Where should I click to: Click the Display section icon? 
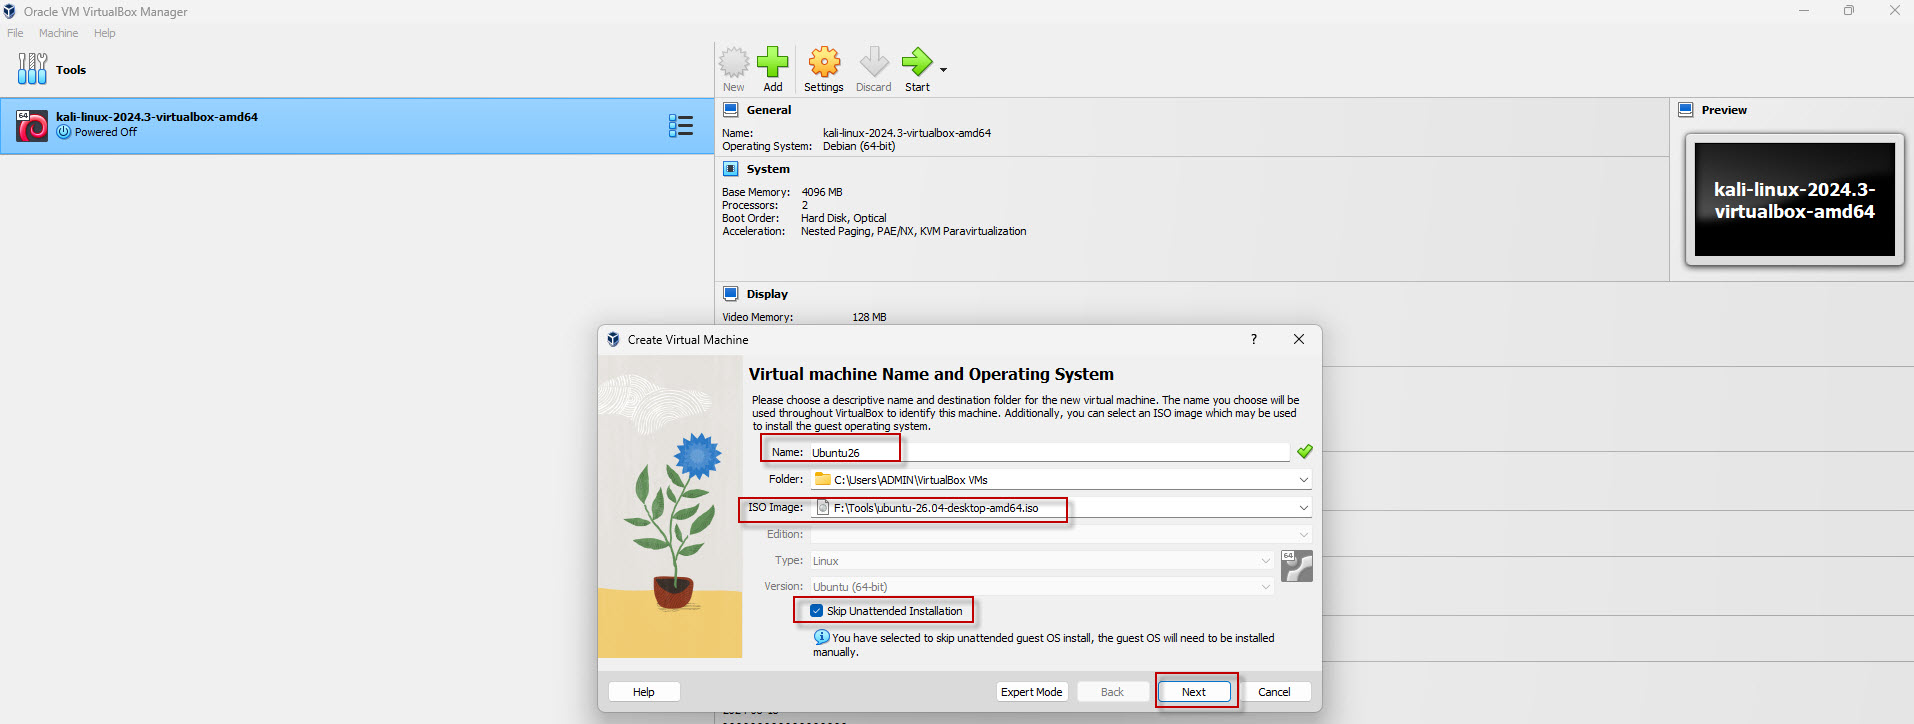[731, 294]
